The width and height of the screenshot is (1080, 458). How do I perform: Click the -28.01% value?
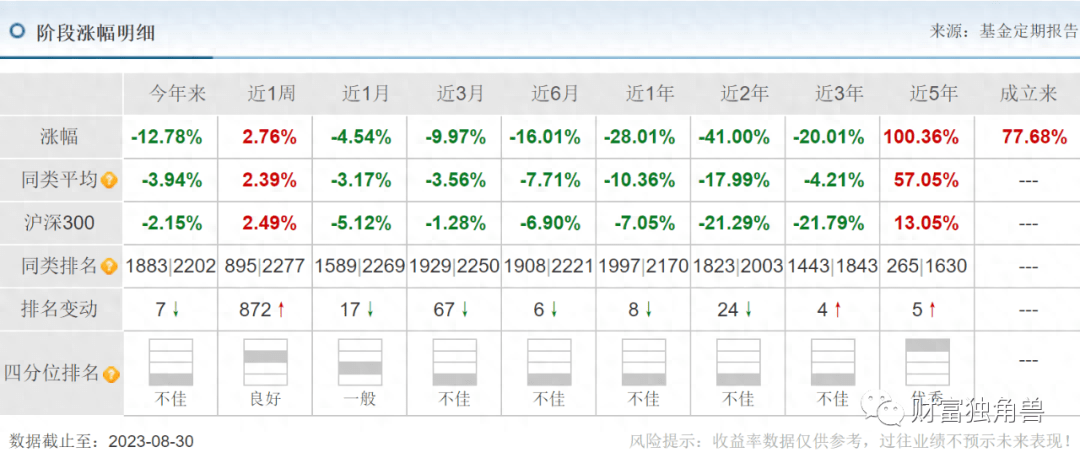639,137
